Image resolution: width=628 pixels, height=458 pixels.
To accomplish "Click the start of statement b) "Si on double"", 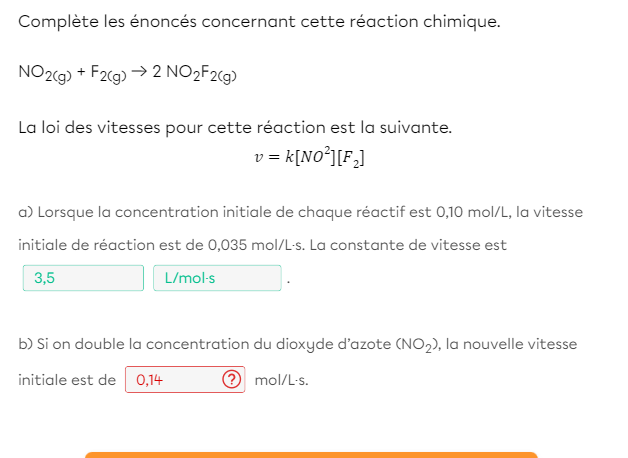I will coord(80,344).
